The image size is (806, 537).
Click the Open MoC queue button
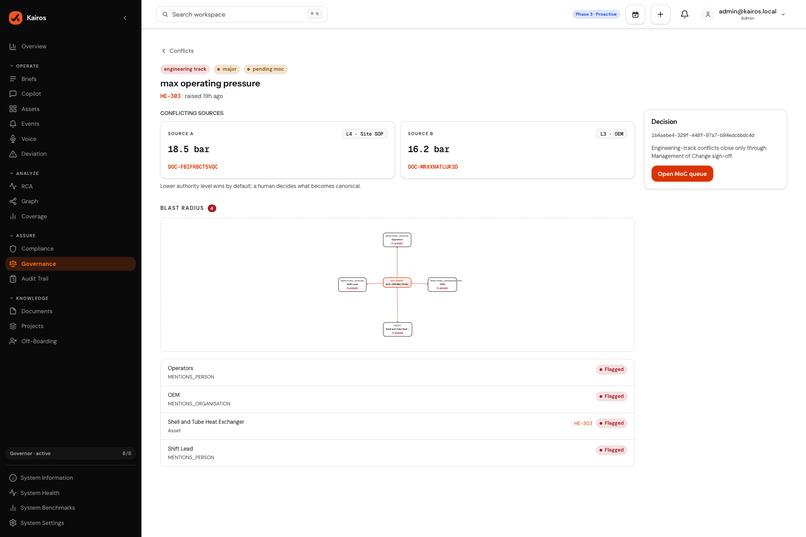click(x=682, y=174)
